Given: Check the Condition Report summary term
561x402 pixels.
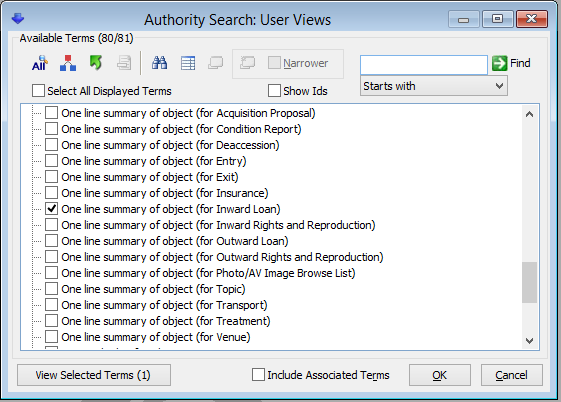Looking at the screenshot, I should (52, 129).
